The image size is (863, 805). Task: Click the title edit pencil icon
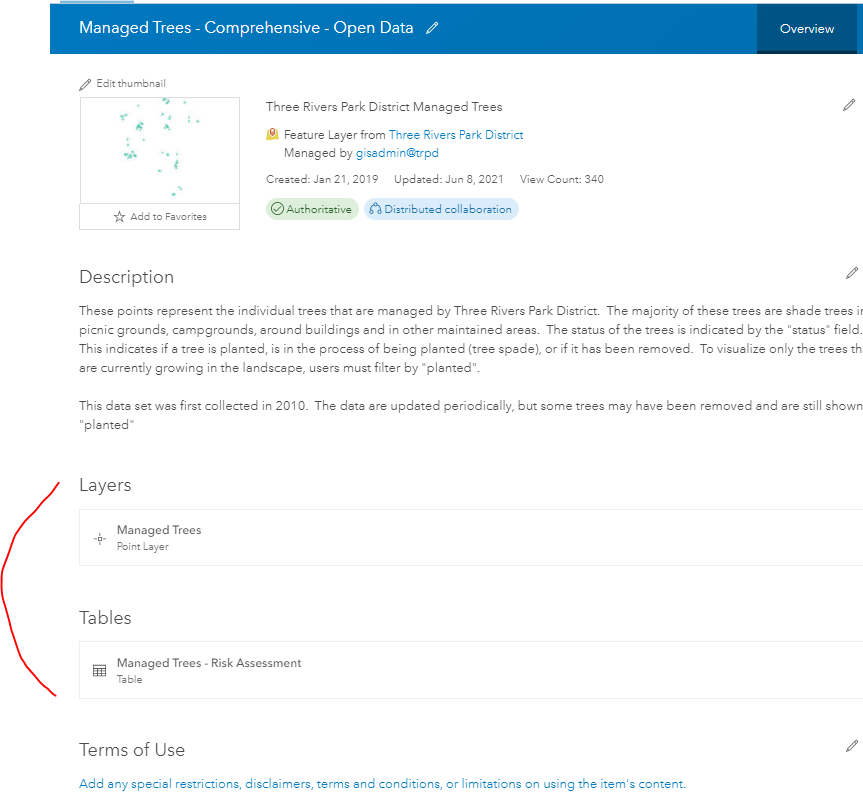432,28
